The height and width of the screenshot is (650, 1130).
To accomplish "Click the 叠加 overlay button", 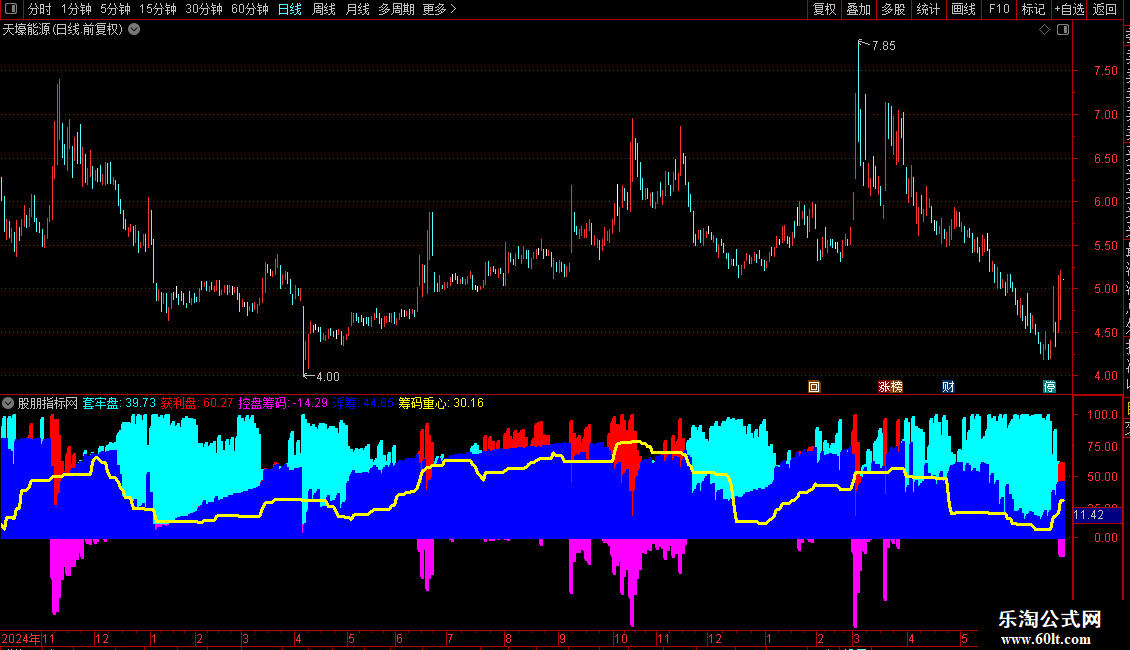I will (x=859, y=9).
